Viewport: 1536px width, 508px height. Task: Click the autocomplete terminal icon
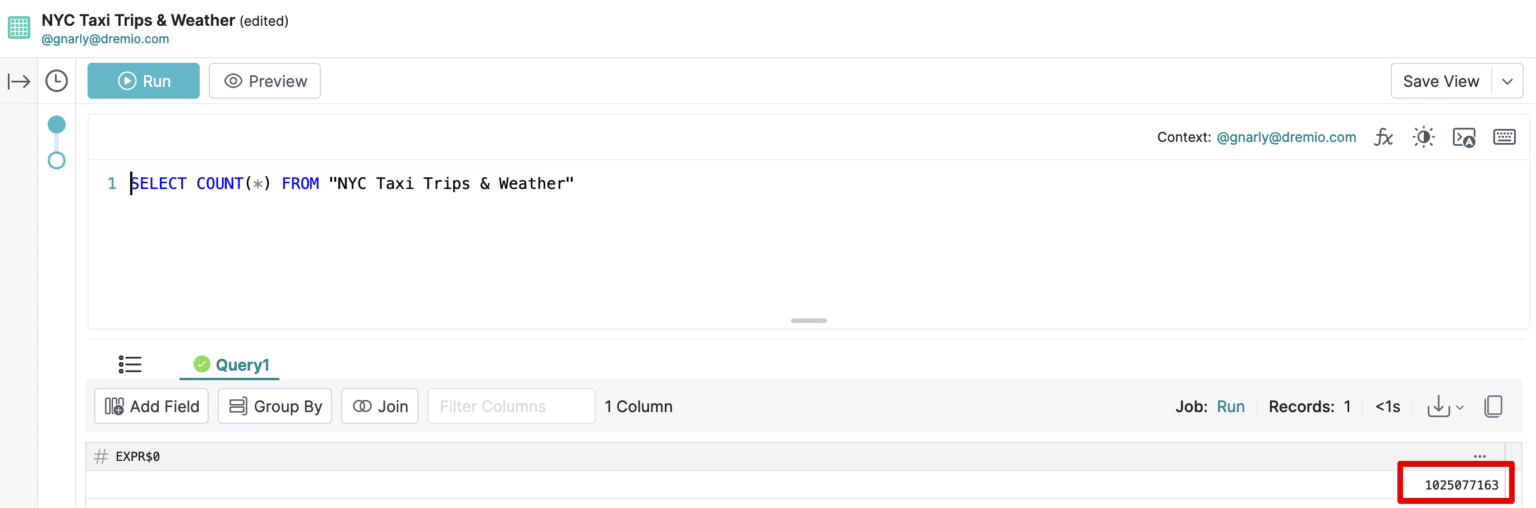tap(1464, 137)
